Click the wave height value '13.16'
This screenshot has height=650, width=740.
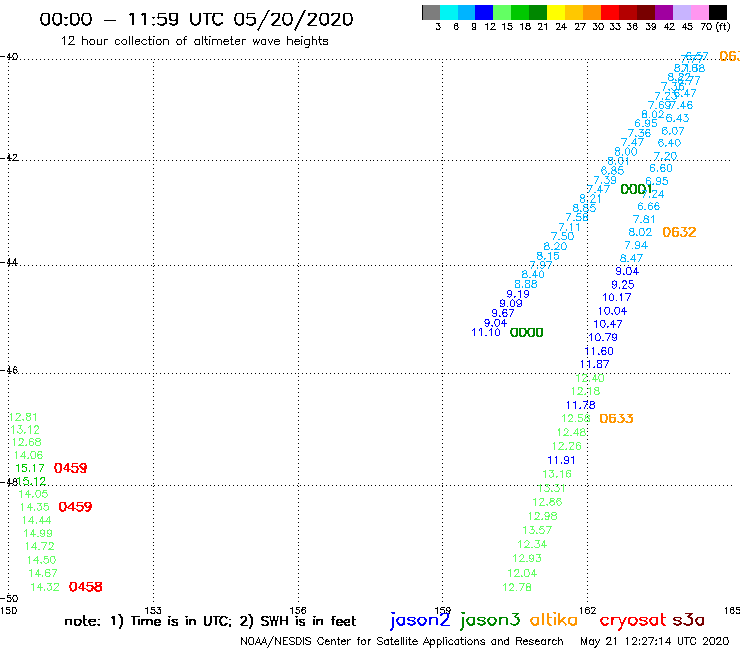(557, 474)
